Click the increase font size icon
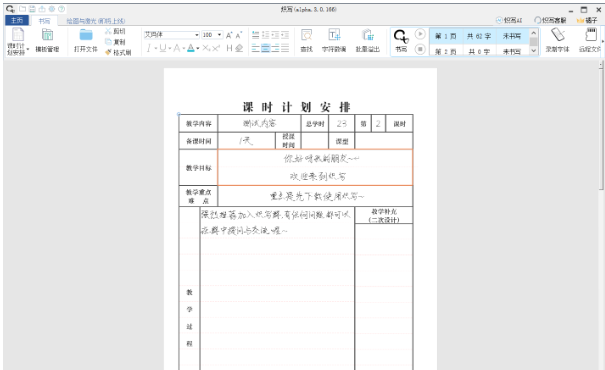The height and width of the screenshot is (370, 605). coord(229,35)
